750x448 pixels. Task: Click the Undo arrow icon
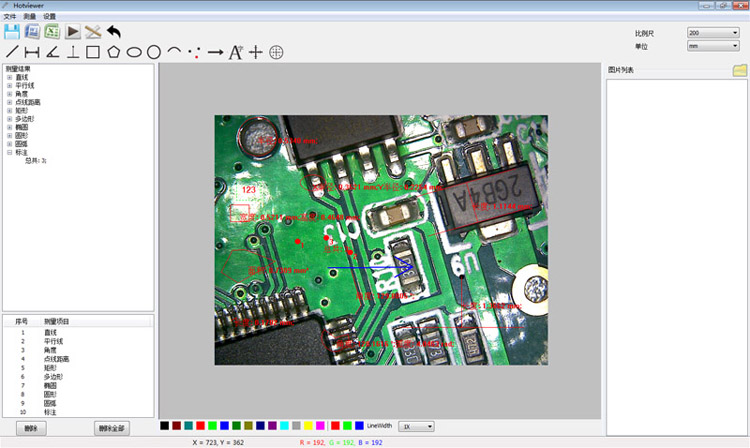click(x=113, y=32)
